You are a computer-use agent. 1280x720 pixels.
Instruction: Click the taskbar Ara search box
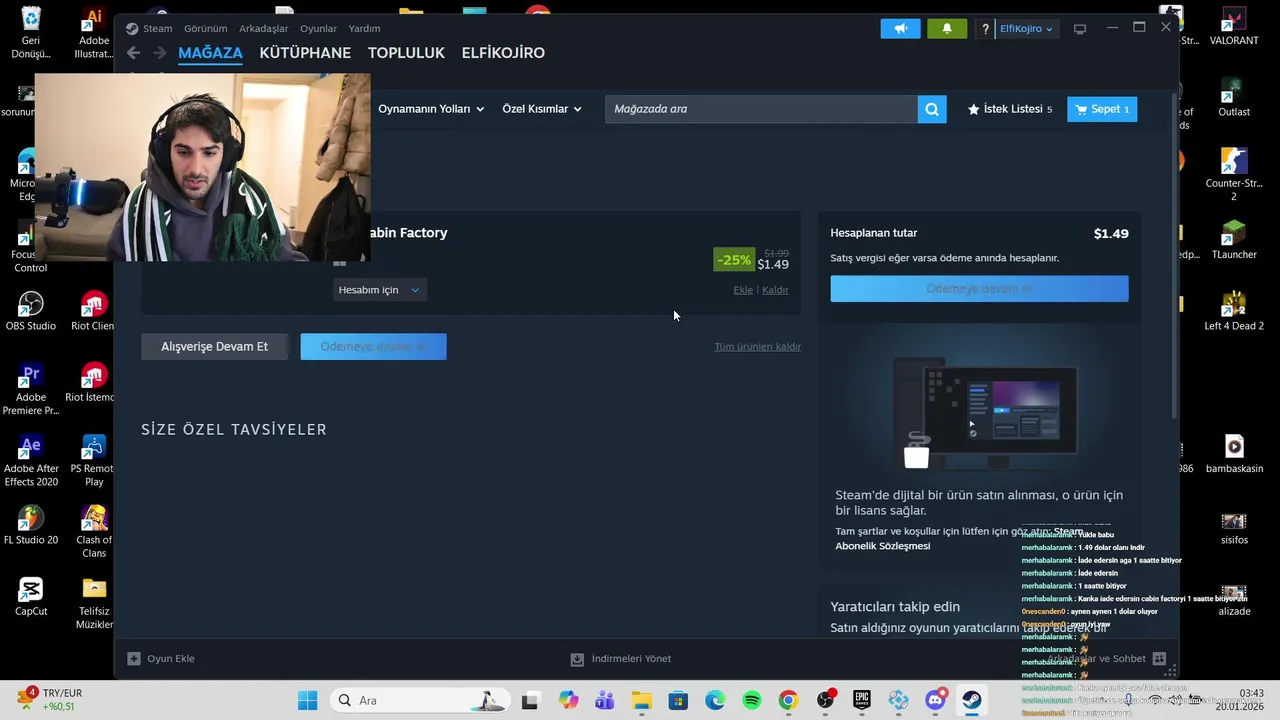pos(423,700)
